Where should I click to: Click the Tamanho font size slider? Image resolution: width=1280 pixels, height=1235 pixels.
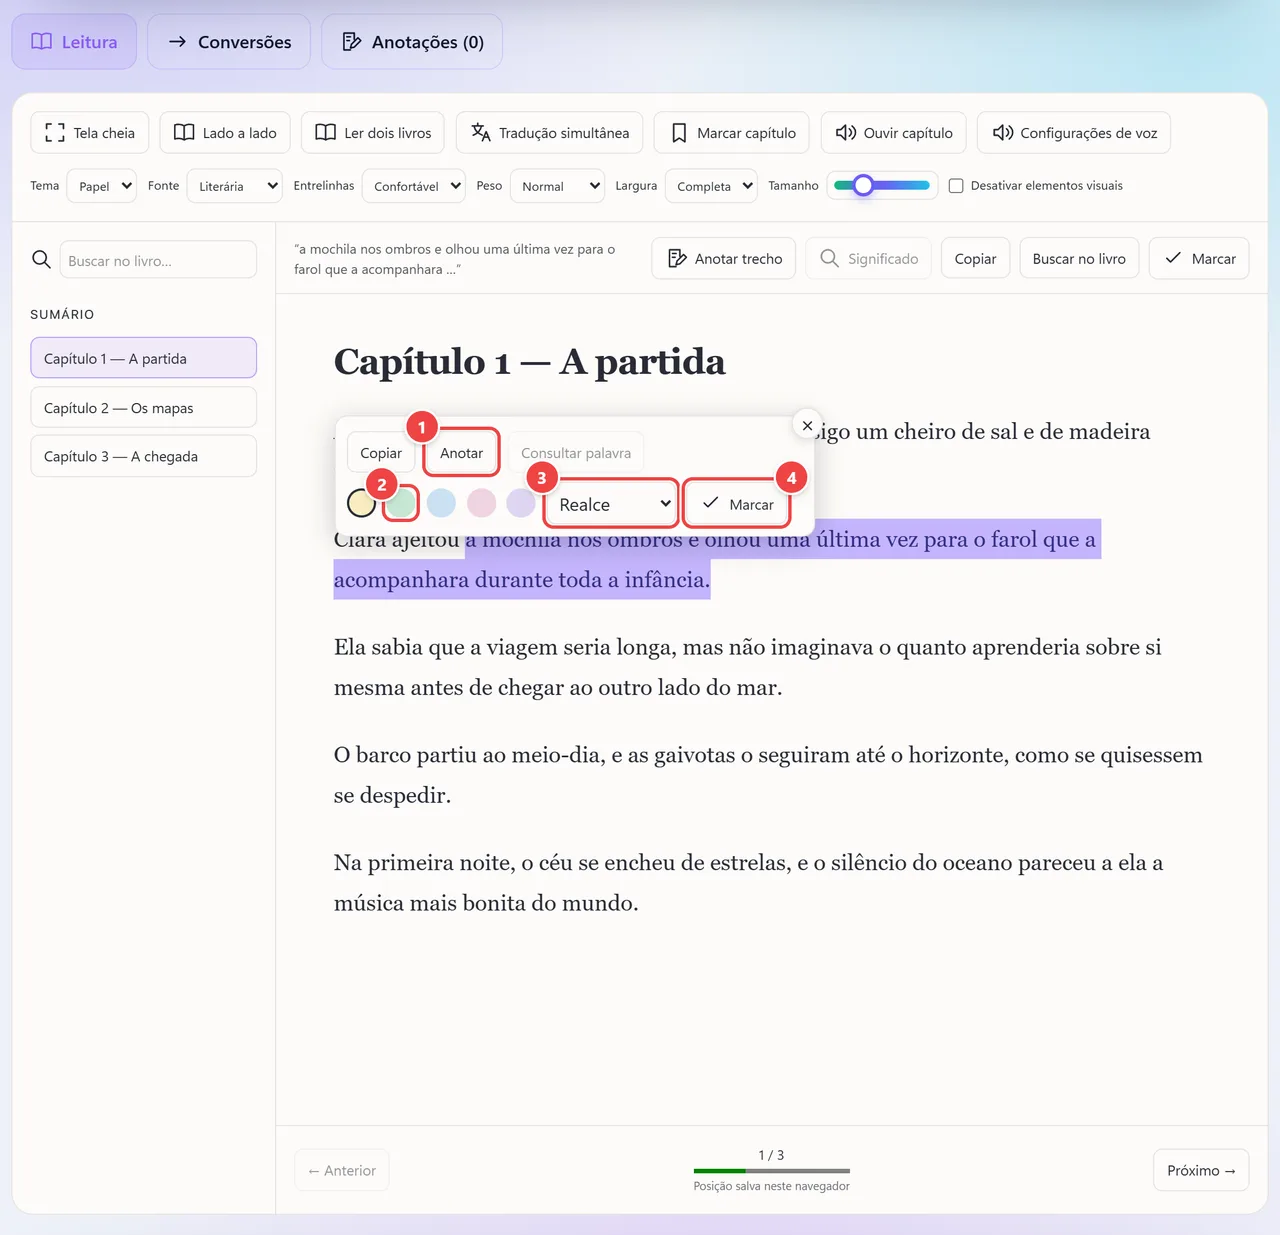pos(882,185)
